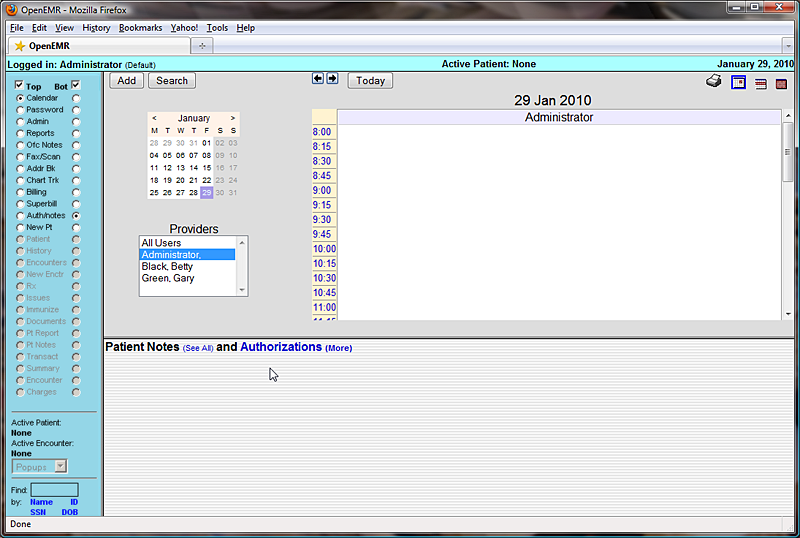Open the File menu
Screen dimensions: 800x538
[x=16, y=28]
